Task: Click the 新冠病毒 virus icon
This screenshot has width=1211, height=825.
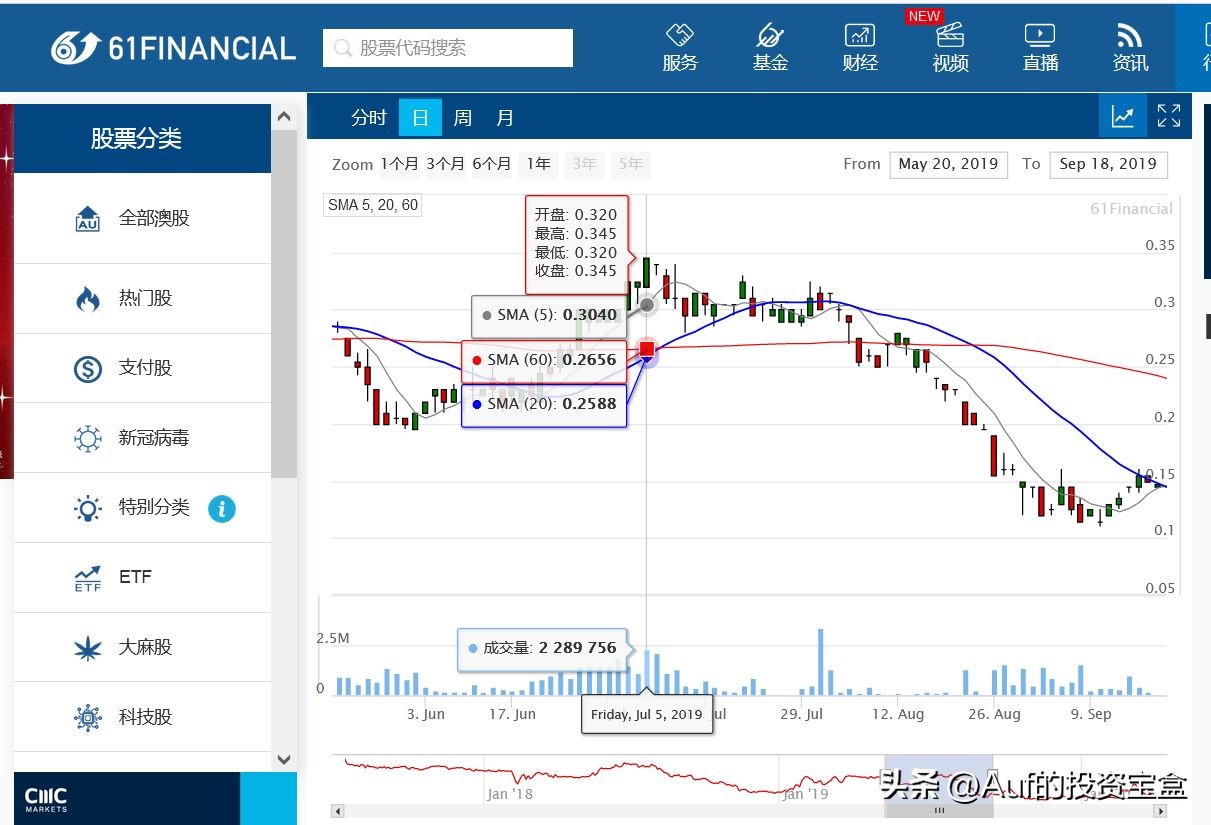Action: point(88,438)
